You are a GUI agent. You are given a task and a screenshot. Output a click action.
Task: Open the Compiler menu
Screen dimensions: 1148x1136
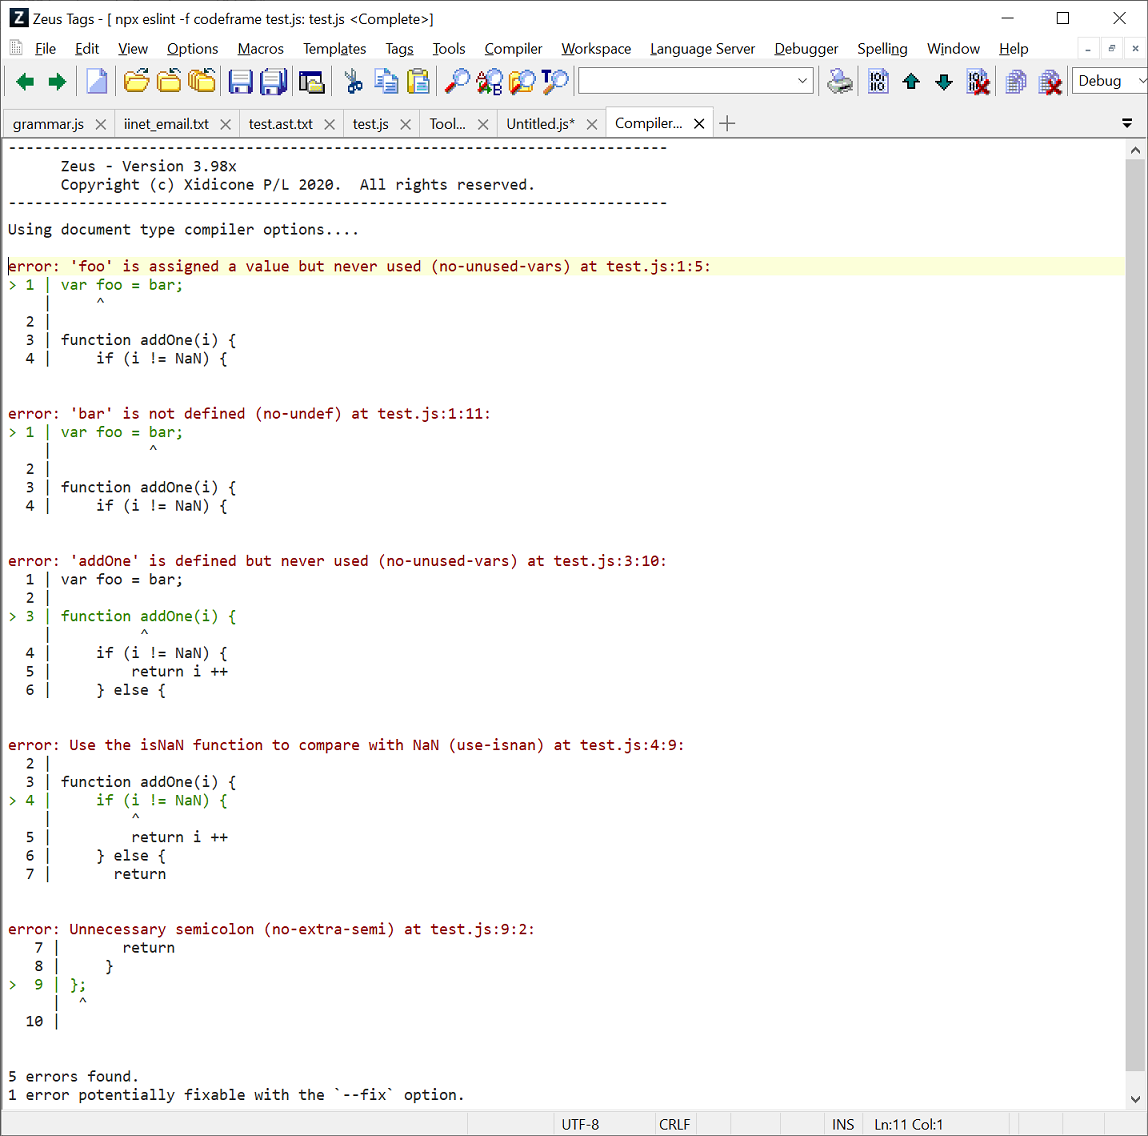513,48
